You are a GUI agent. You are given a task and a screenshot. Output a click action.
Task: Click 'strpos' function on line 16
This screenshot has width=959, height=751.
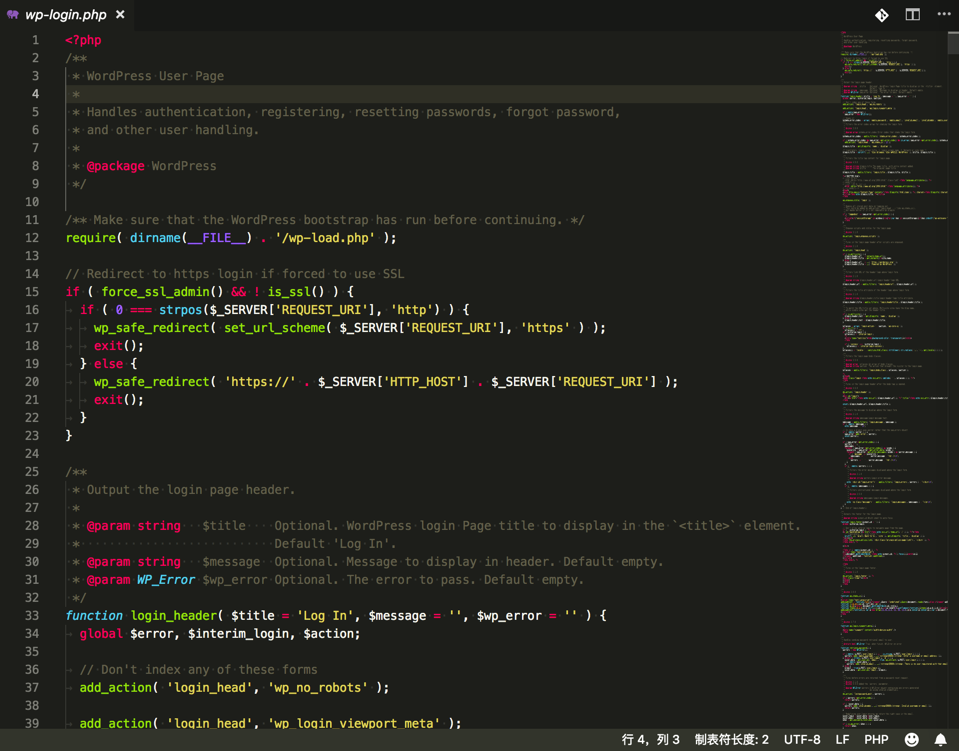click(180, 309)
